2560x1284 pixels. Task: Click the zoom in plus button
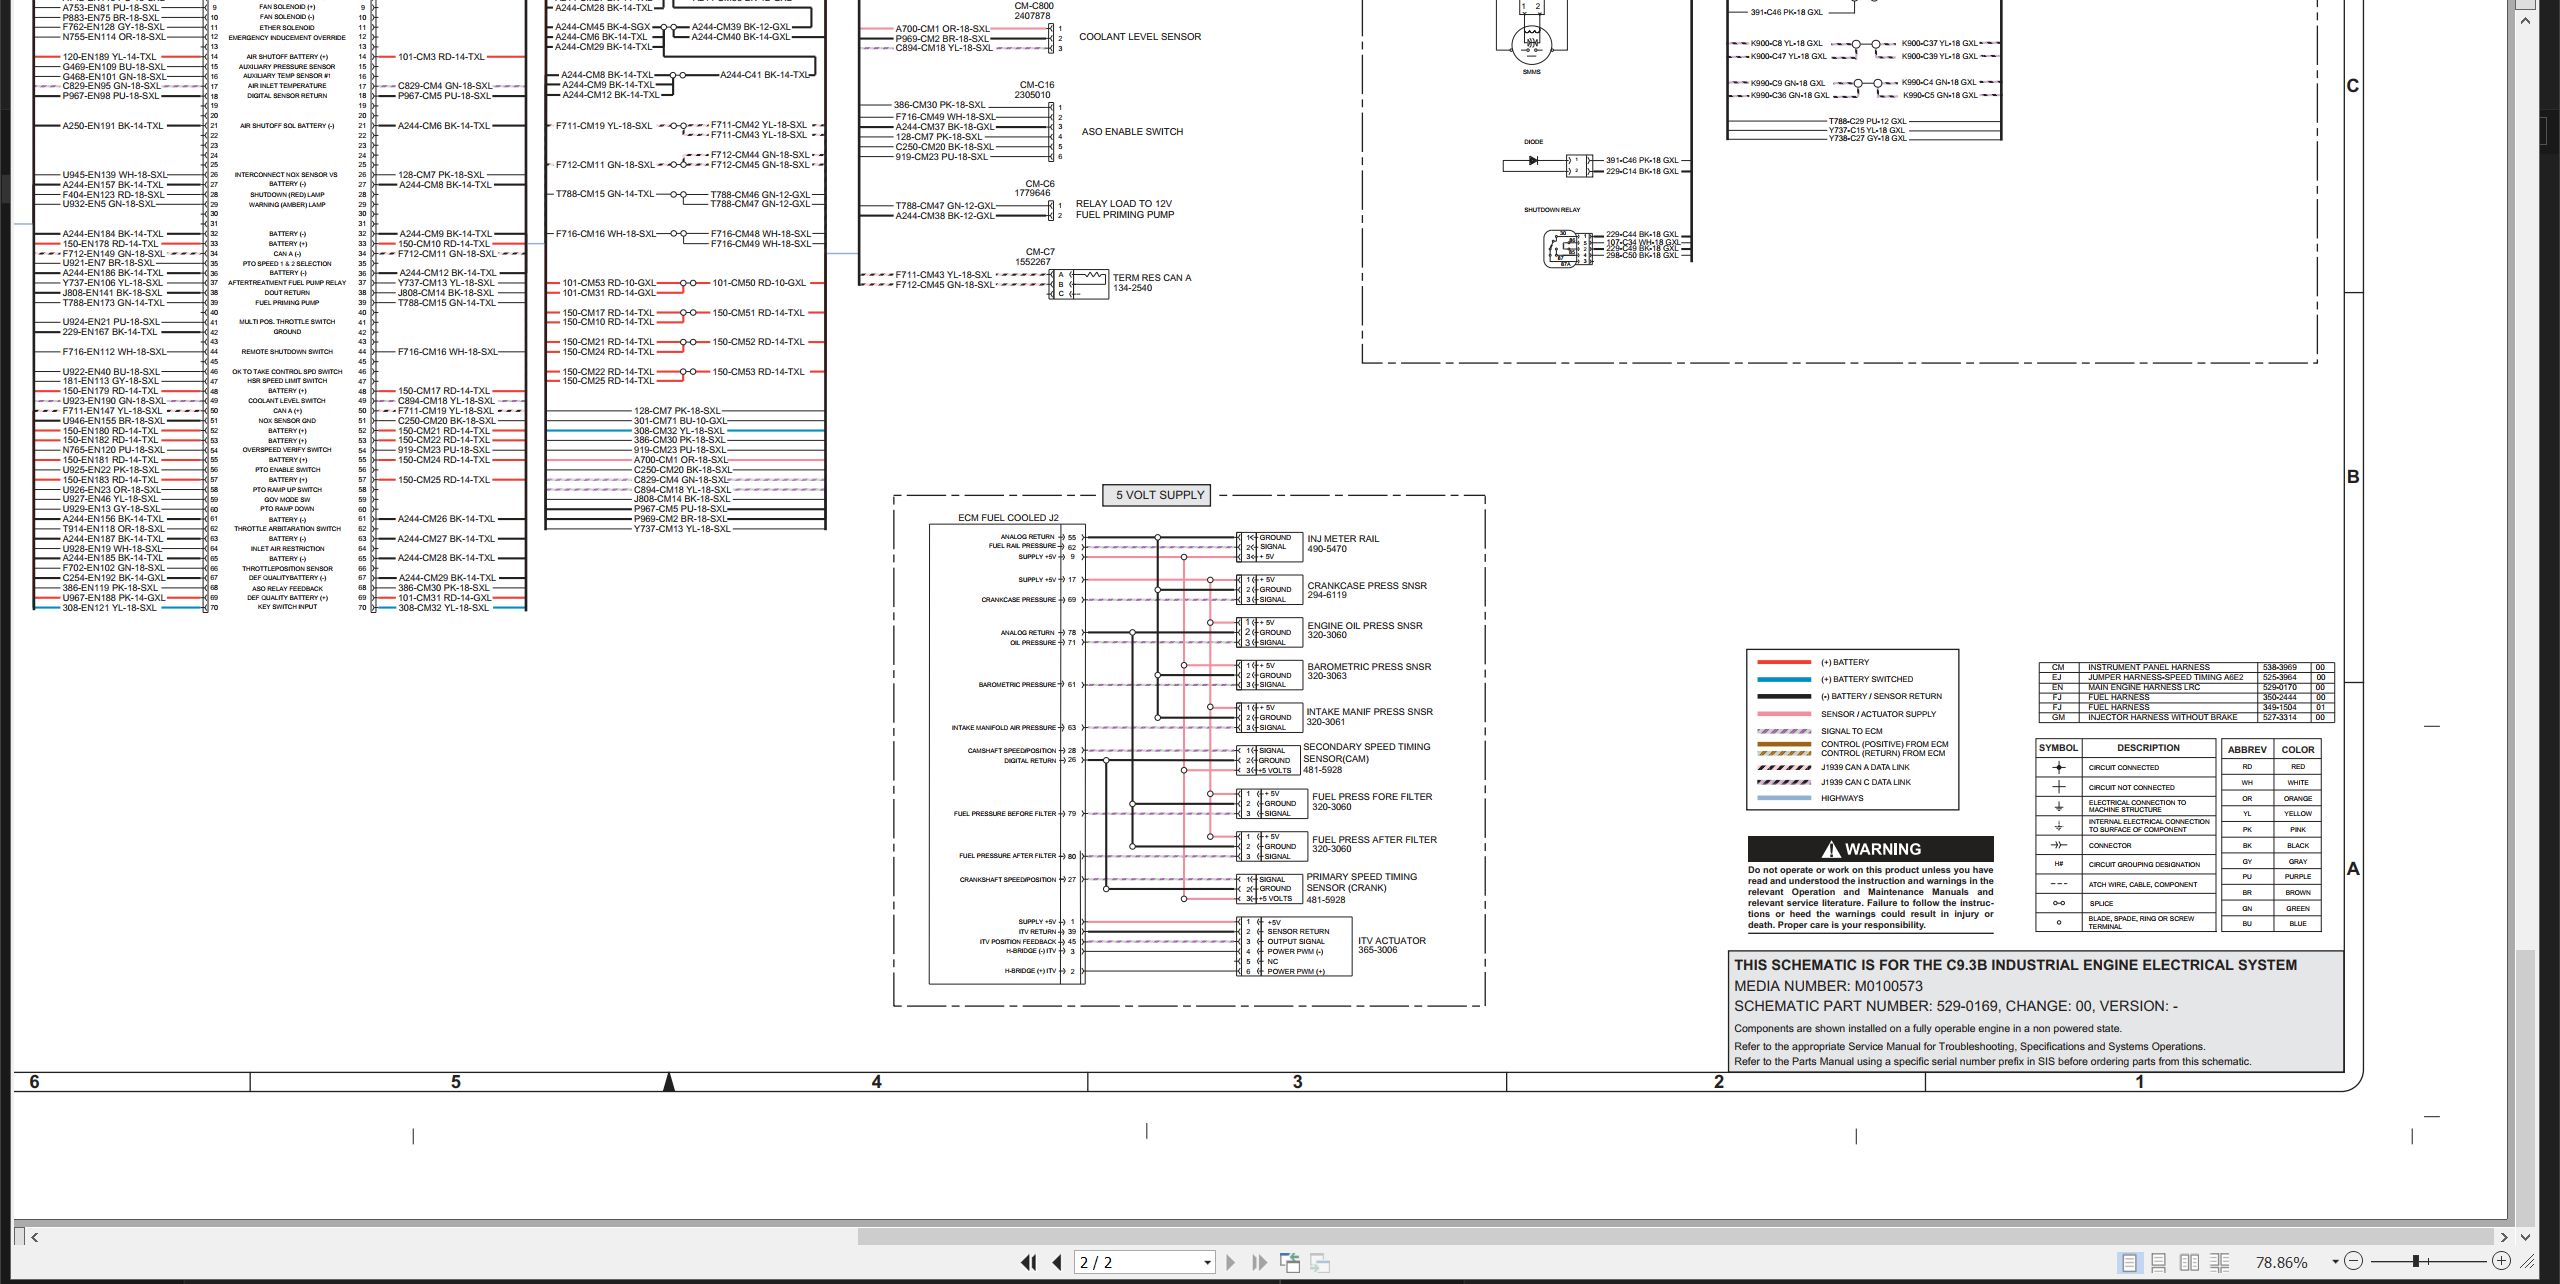pyautogui.click(x=2501, y=1261)
